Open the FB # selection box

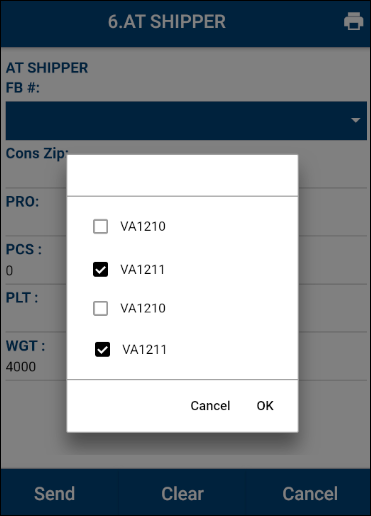[x=186, y=121]
